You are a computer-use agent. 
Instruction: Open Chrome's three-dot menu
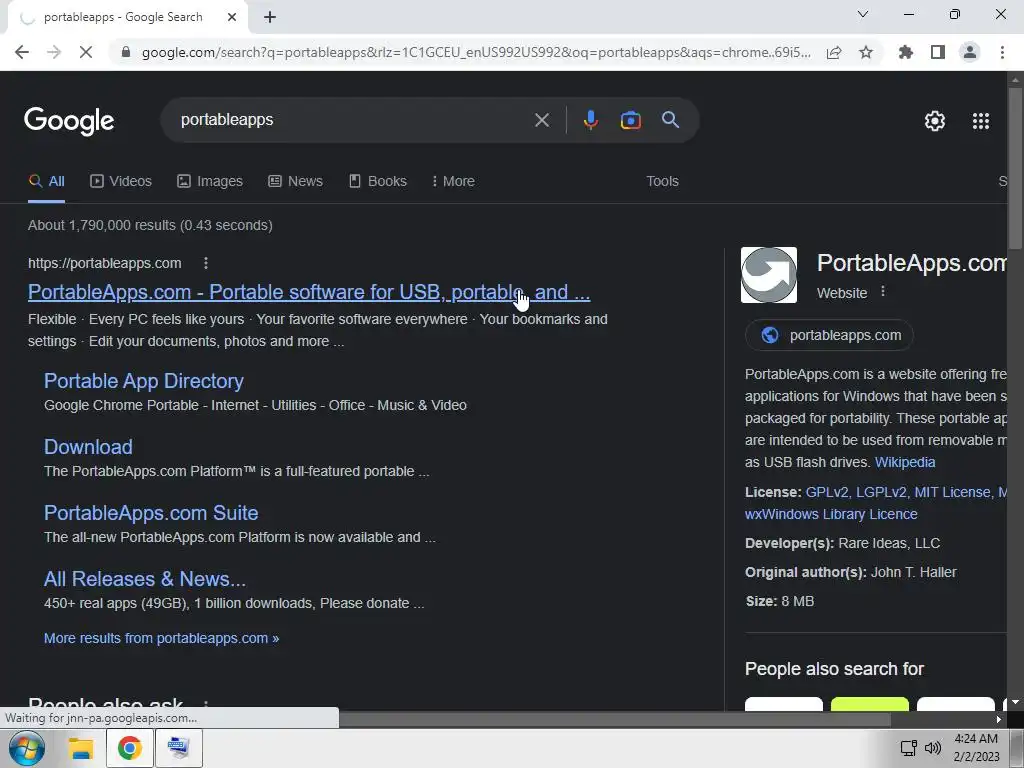[1002, 52]
